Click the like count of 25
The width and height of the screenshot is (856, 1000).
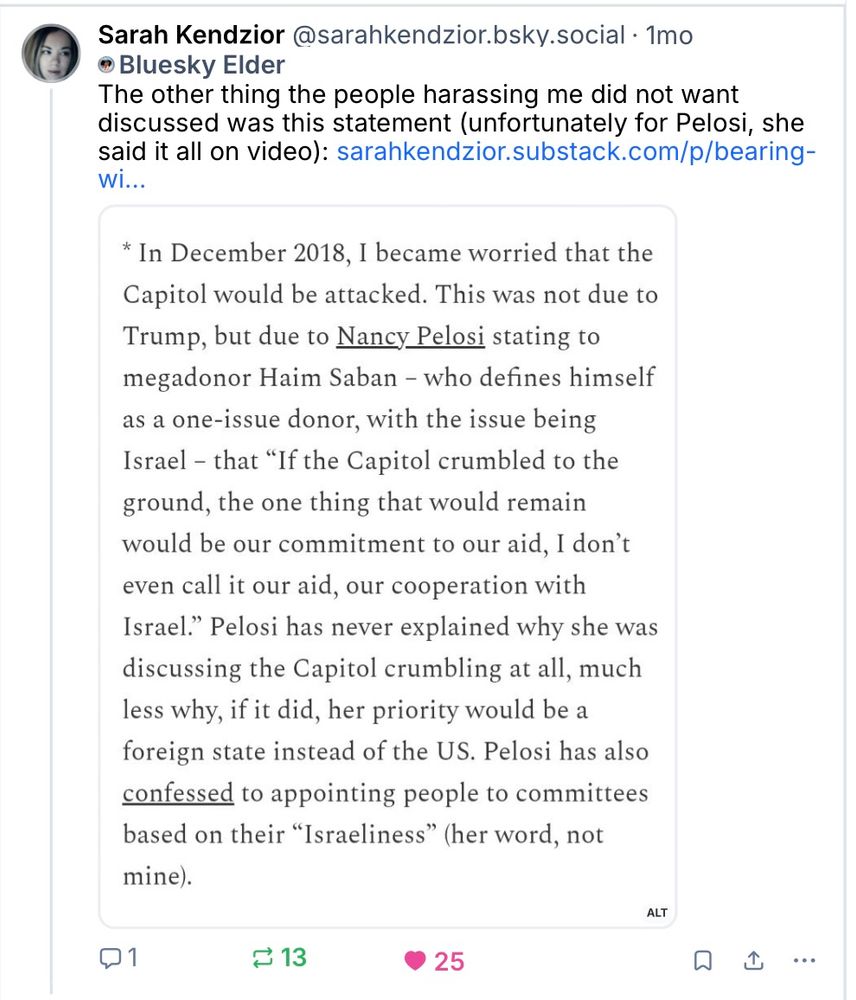point(449,961)
